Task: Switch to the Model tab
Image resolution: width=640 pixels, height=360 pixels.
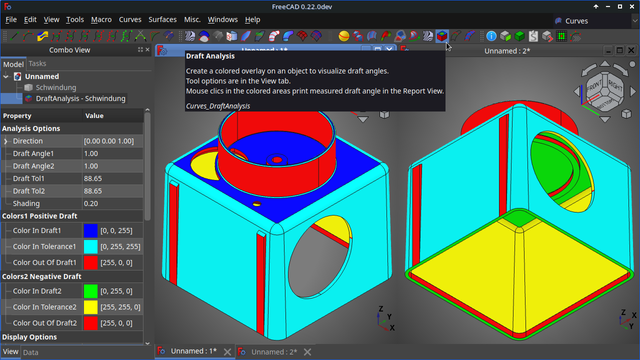Action: pos(13,64)
